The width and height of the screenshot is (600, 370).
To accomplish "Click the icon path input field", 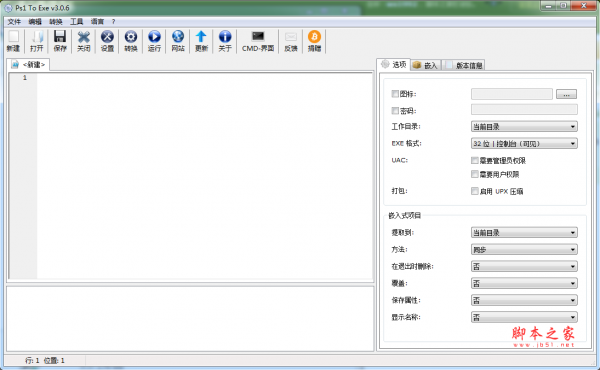I will click(512, 94).
